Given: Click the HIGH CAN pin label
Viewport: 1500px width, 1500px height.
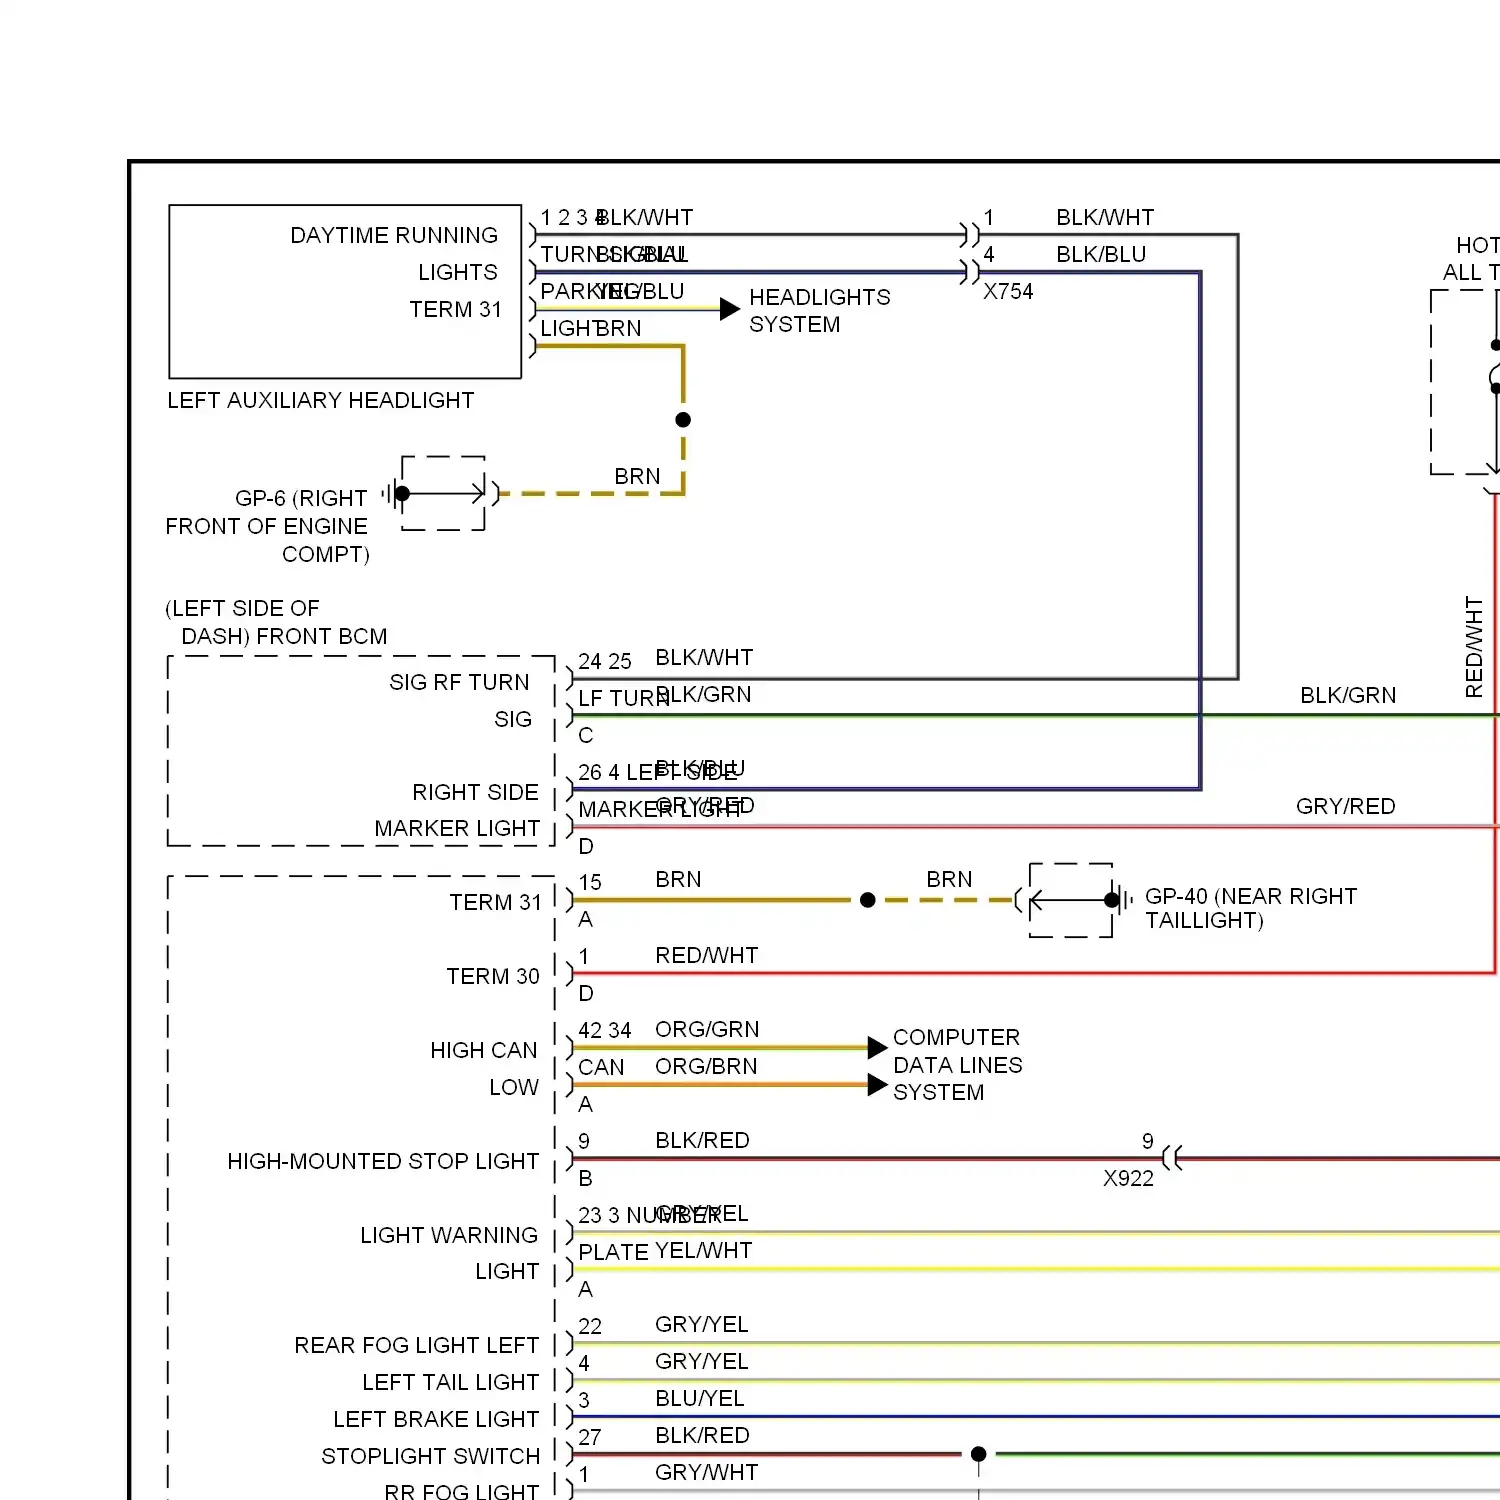Looking at the screenshot, I should click(x=484, y=1050).
